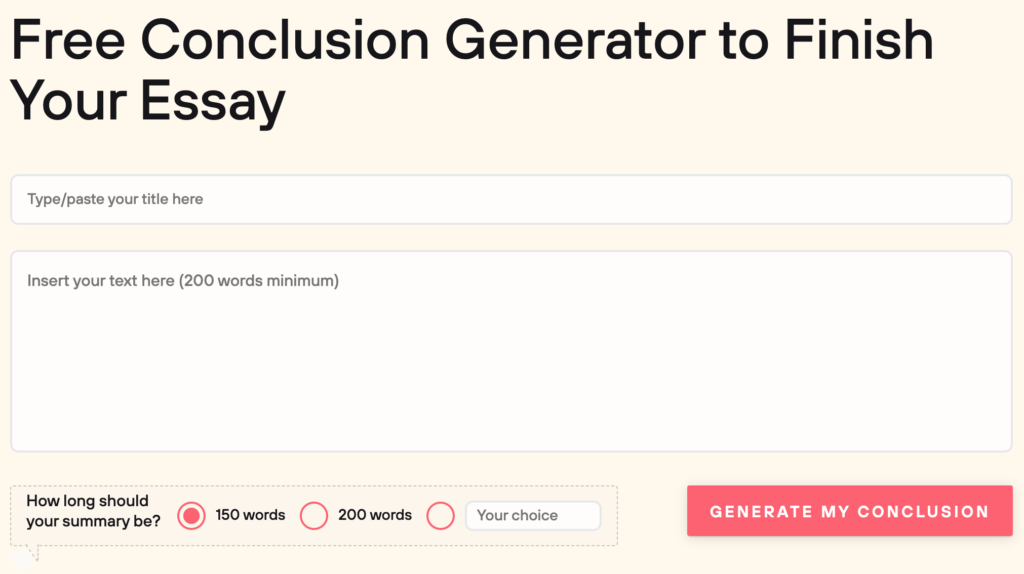Click the "Insert your text here" placeholder
1024x574 pixels.
click(x=183, y=281)
